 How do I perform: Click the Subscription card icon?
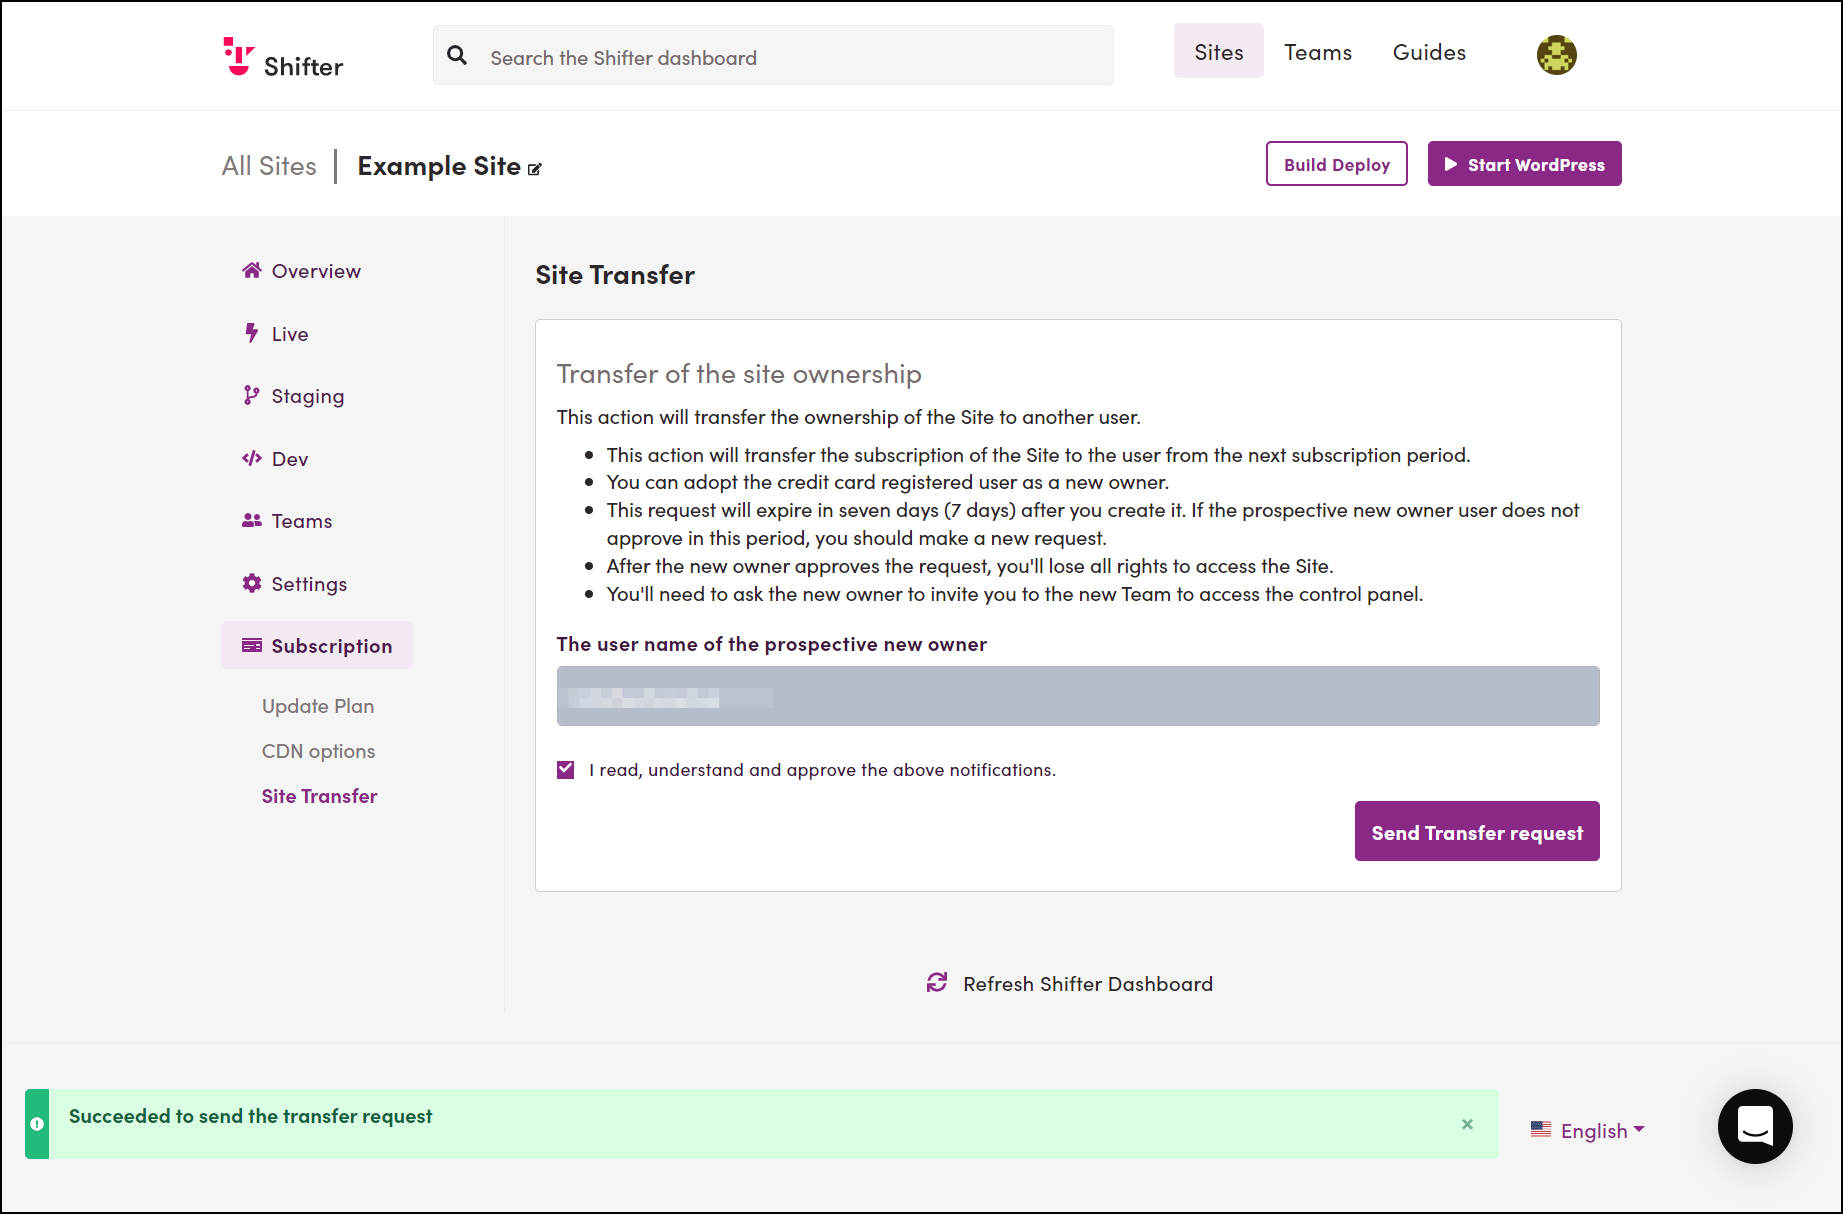click(x=252, y=645)
